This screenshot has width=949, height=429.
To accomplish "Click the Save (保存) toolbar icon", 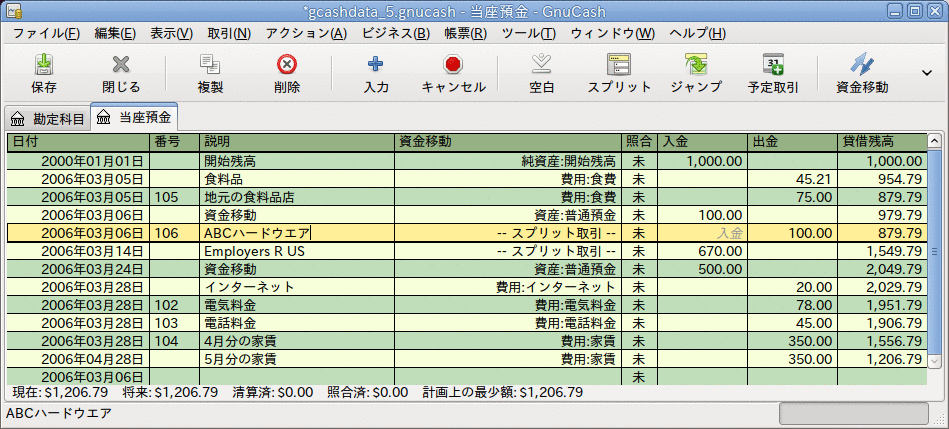I will click(x=44, y=66).
